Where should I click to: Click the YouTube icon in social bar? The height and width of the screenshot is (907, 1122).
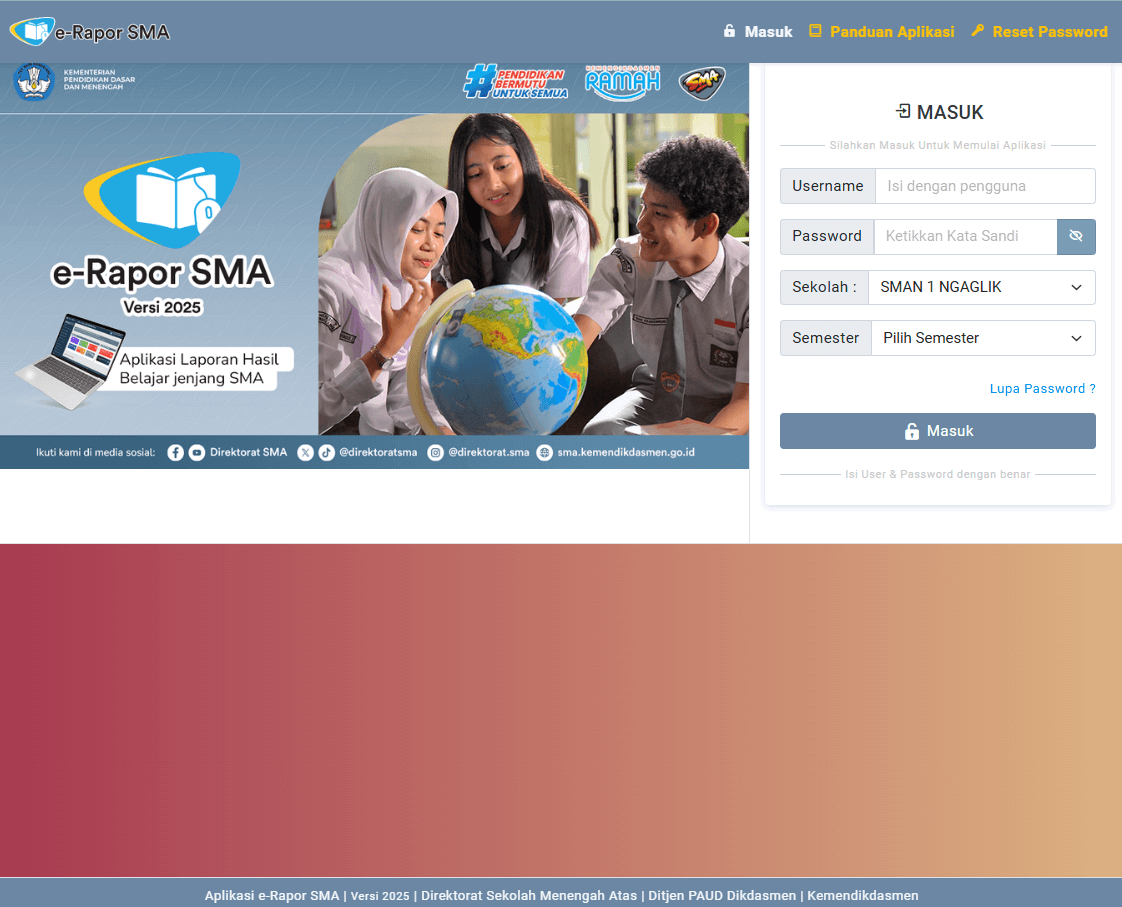[x=197, y=453]
